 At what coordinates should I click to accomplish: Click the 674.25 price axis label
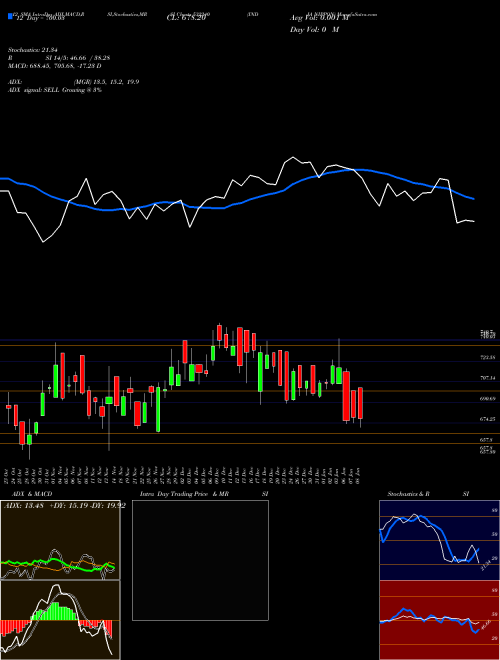pos(488,419)
